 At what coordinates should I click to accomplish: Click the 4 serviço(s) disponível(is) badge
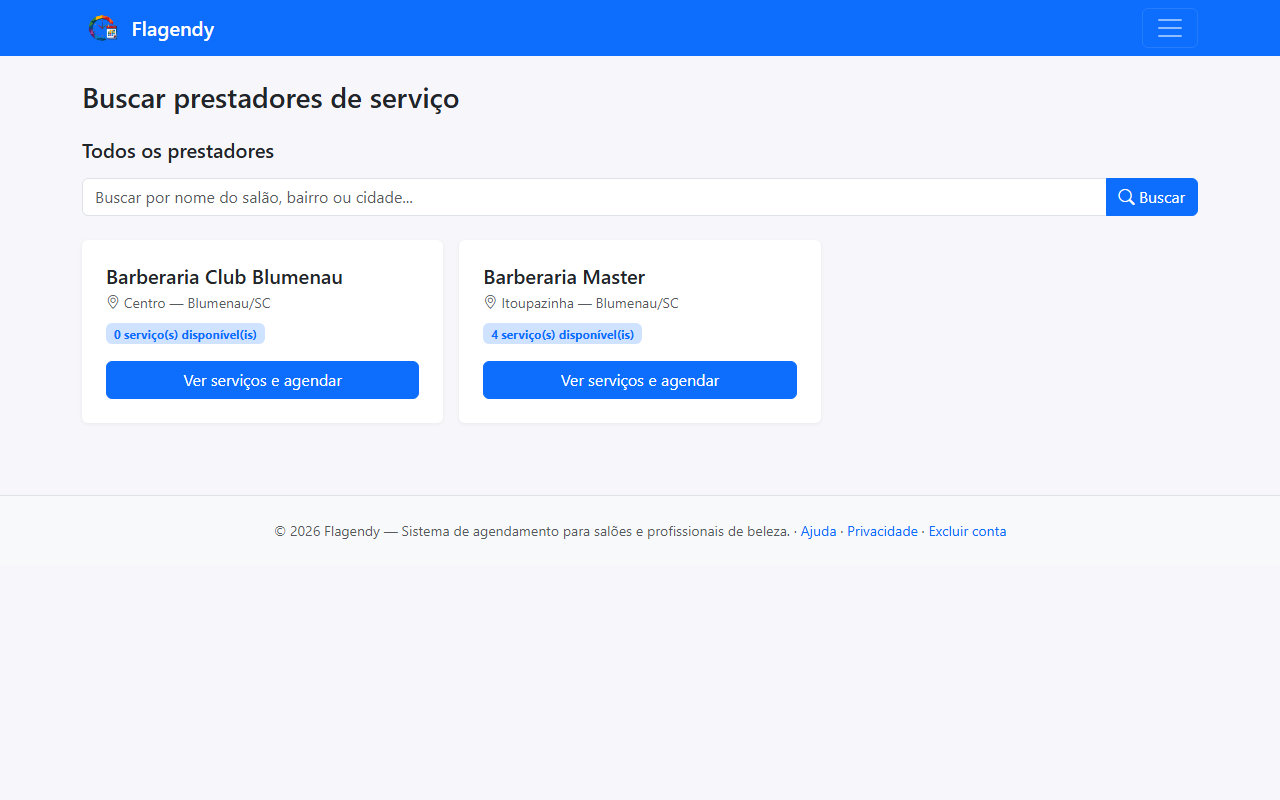click(562, 334)
